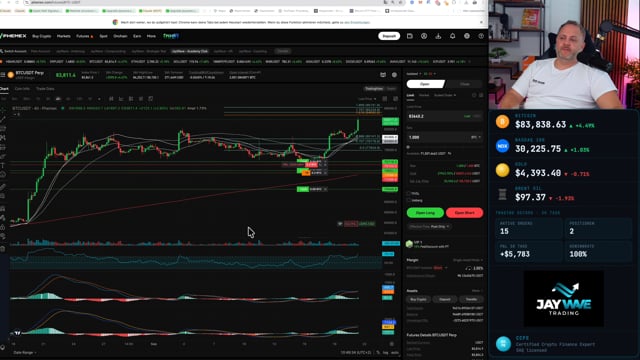Open the notifications bell icon

452,36
